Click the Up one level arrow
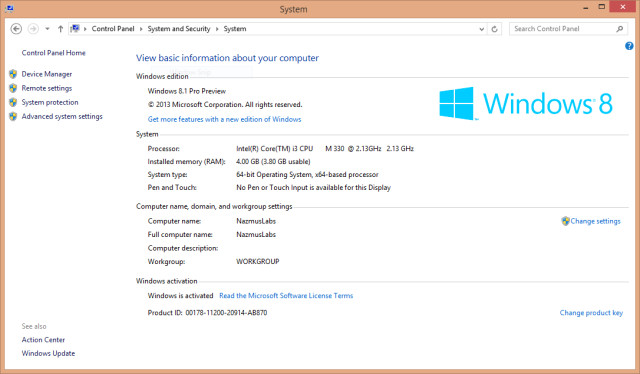The height and width of the screenshot is (374, 640). (60, 29)
